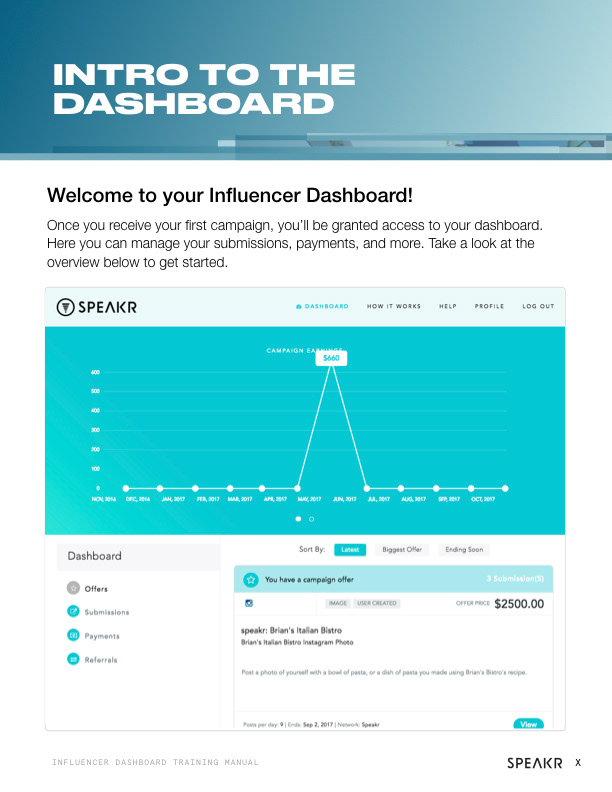The width and height of the screenshot is (612, 792).
Task: Click the Sort By label
Action: tap(312, 549)
